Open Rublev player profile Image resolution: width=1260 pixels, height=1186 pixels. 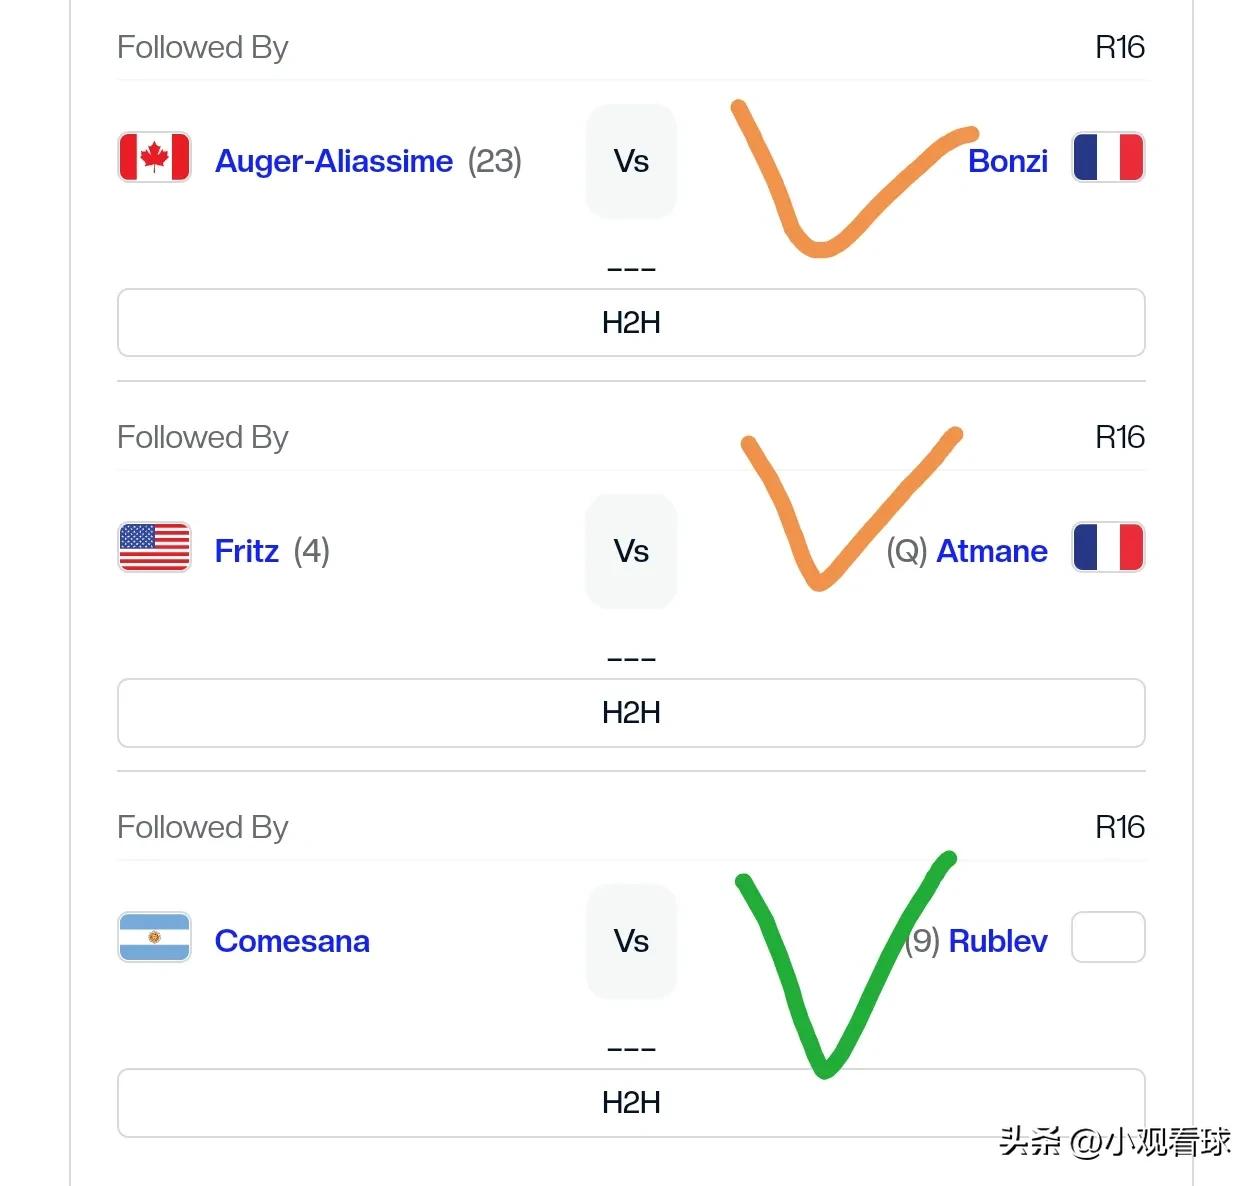tap(998, 941)
